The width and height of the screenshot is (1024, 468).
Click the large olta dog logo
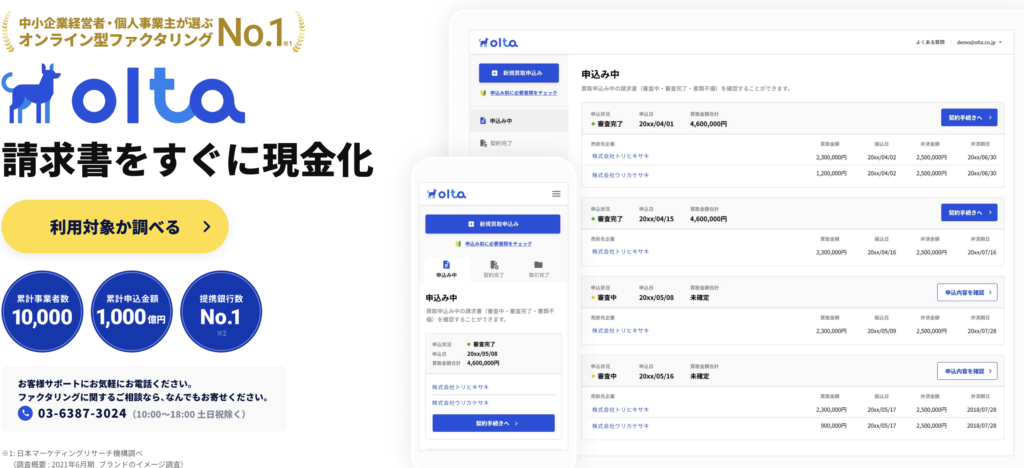[x=123, y=93]
